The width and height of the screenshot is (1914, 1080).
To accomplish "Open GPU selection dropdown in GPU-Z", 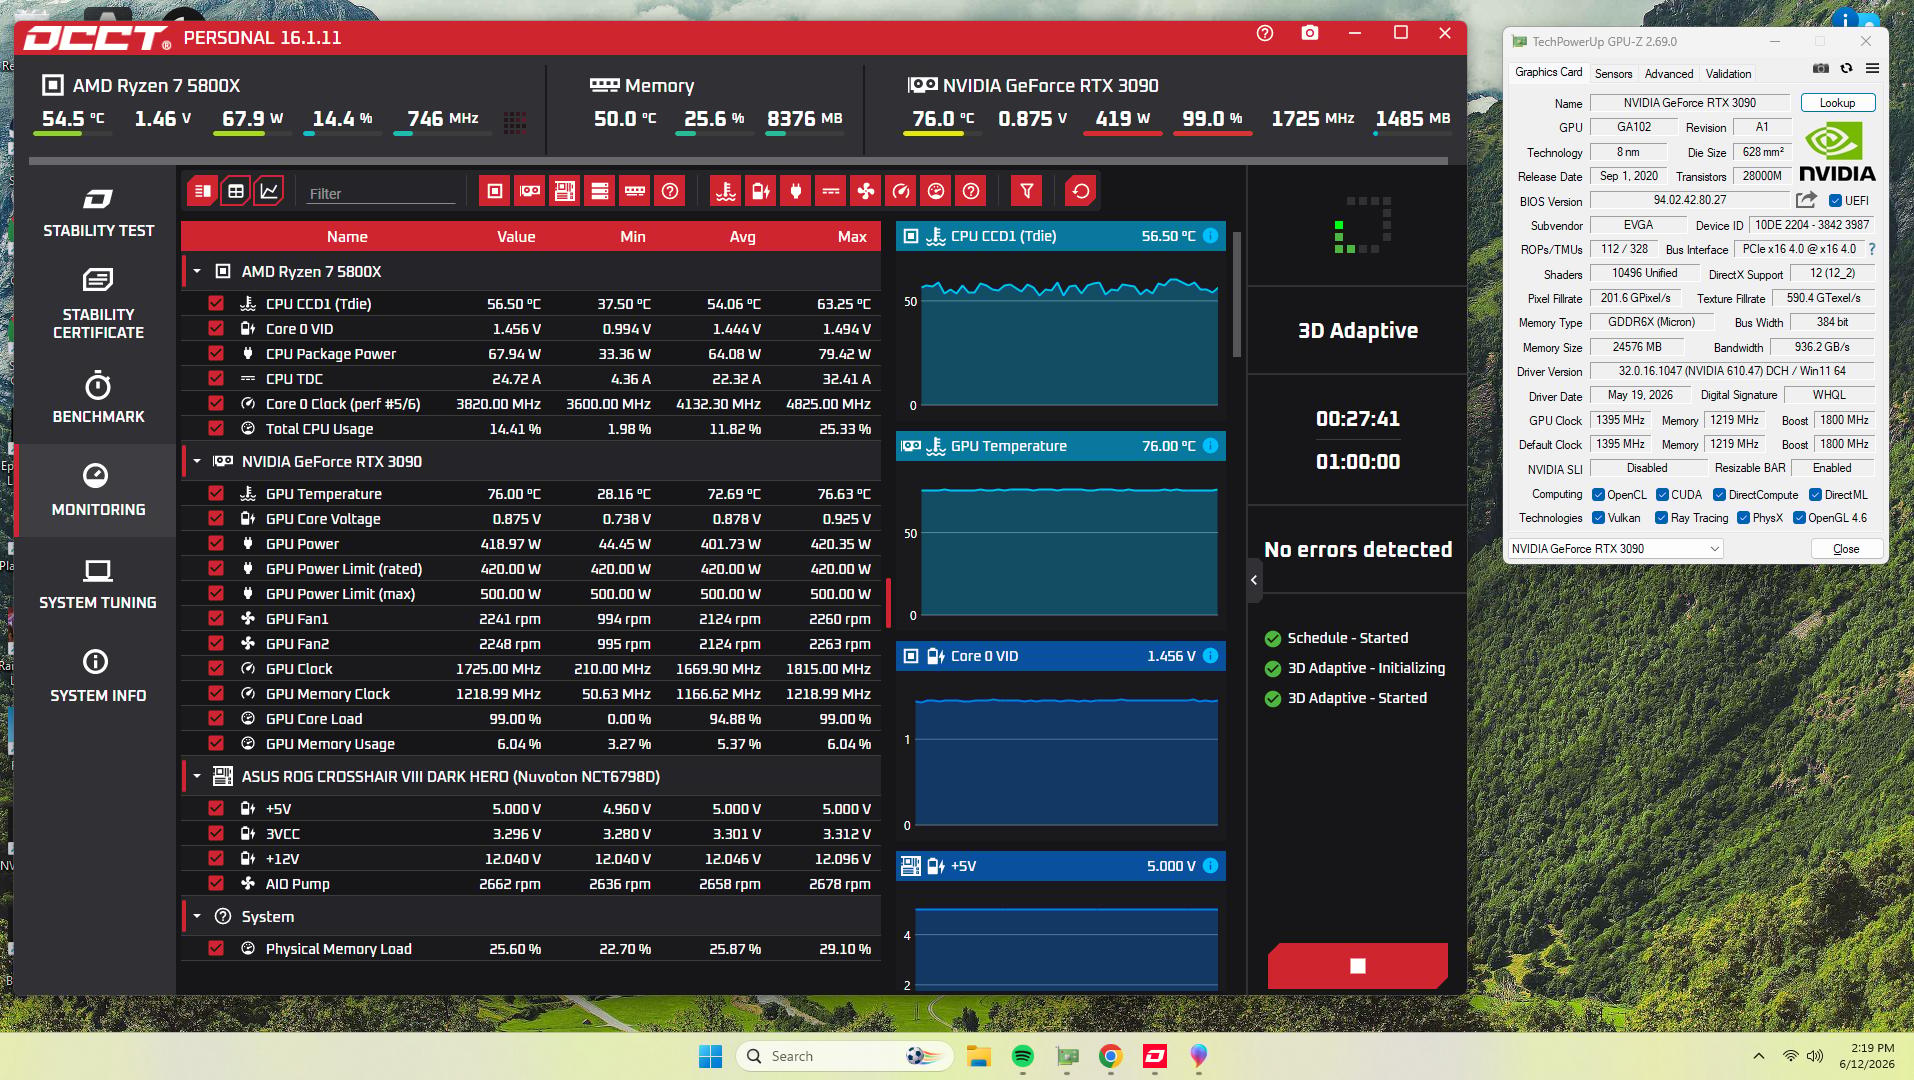I will [x=1616, y=549].
